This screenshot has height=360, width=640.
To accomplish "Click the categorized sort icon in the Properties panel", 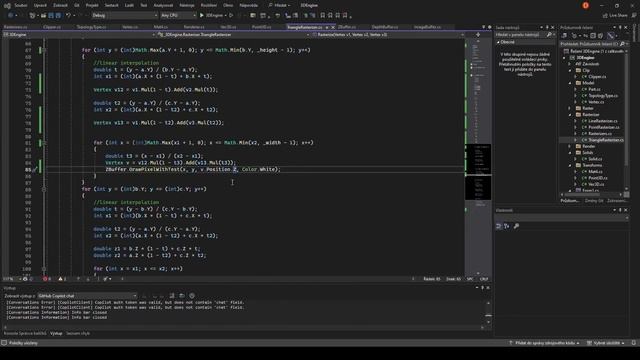I will point(499,226).
